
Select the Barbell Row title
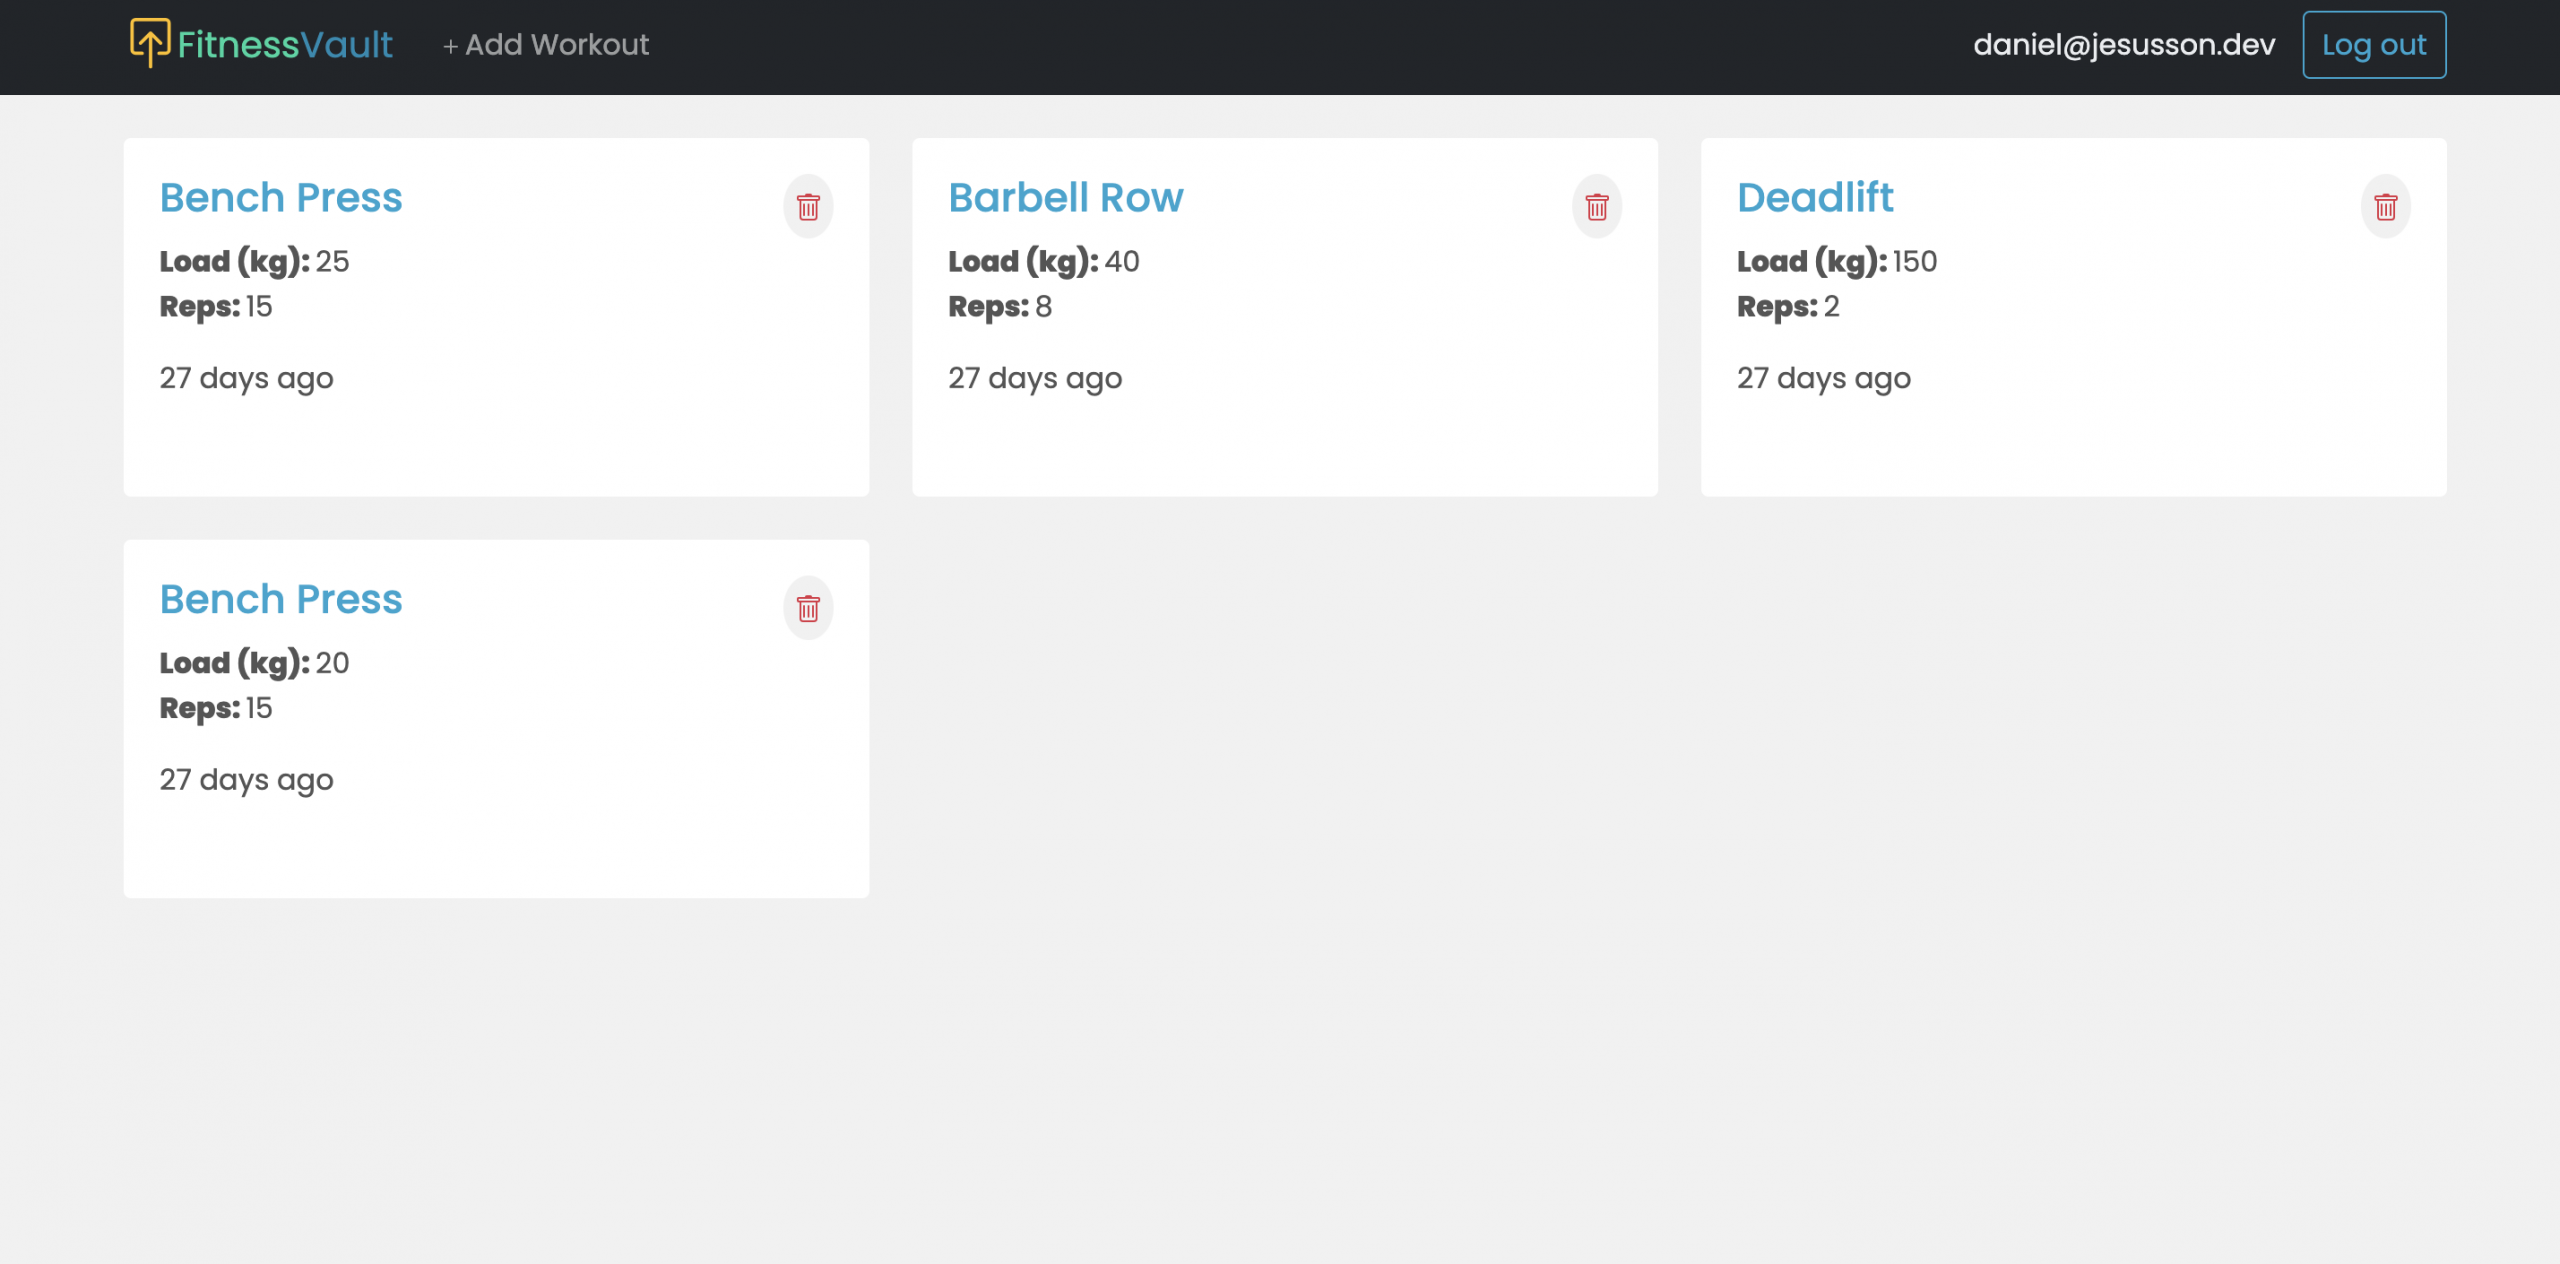coord(1065,198)
